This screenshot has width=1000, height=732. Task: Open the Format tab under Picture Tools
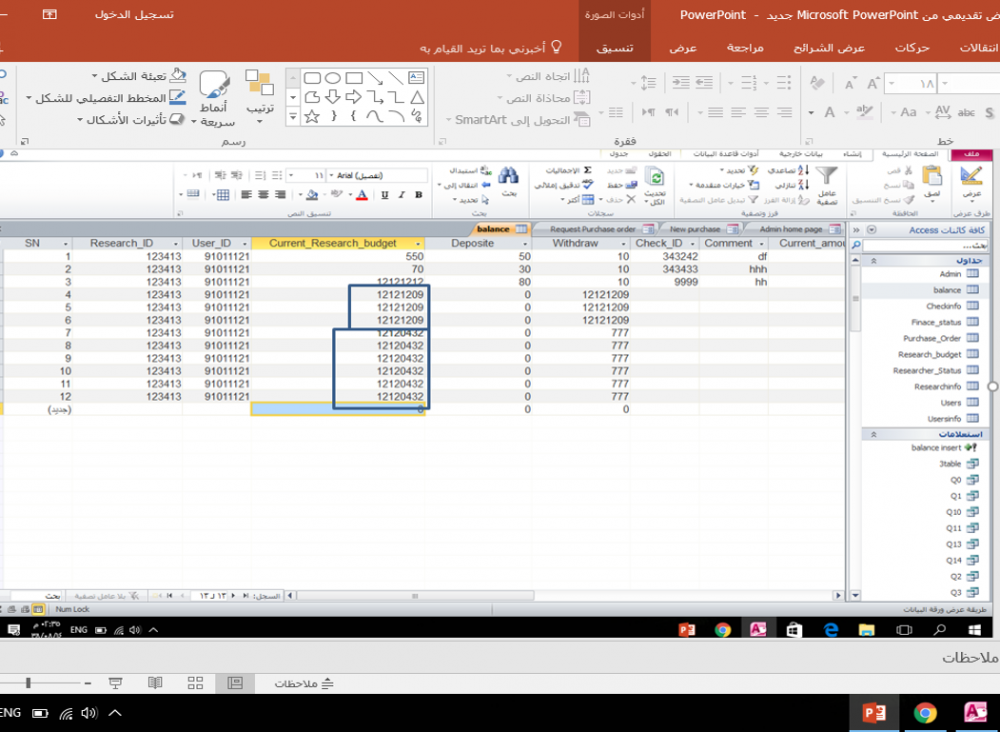613,48
